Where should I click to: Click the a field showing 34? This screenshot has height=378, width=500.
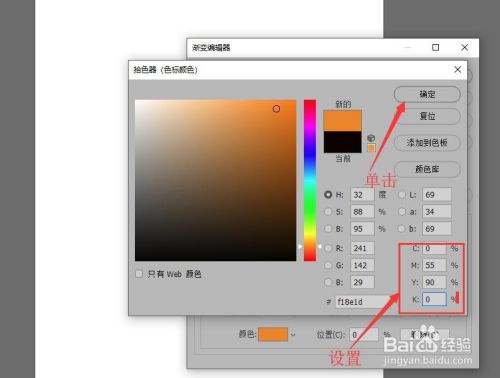pos(437,212)
